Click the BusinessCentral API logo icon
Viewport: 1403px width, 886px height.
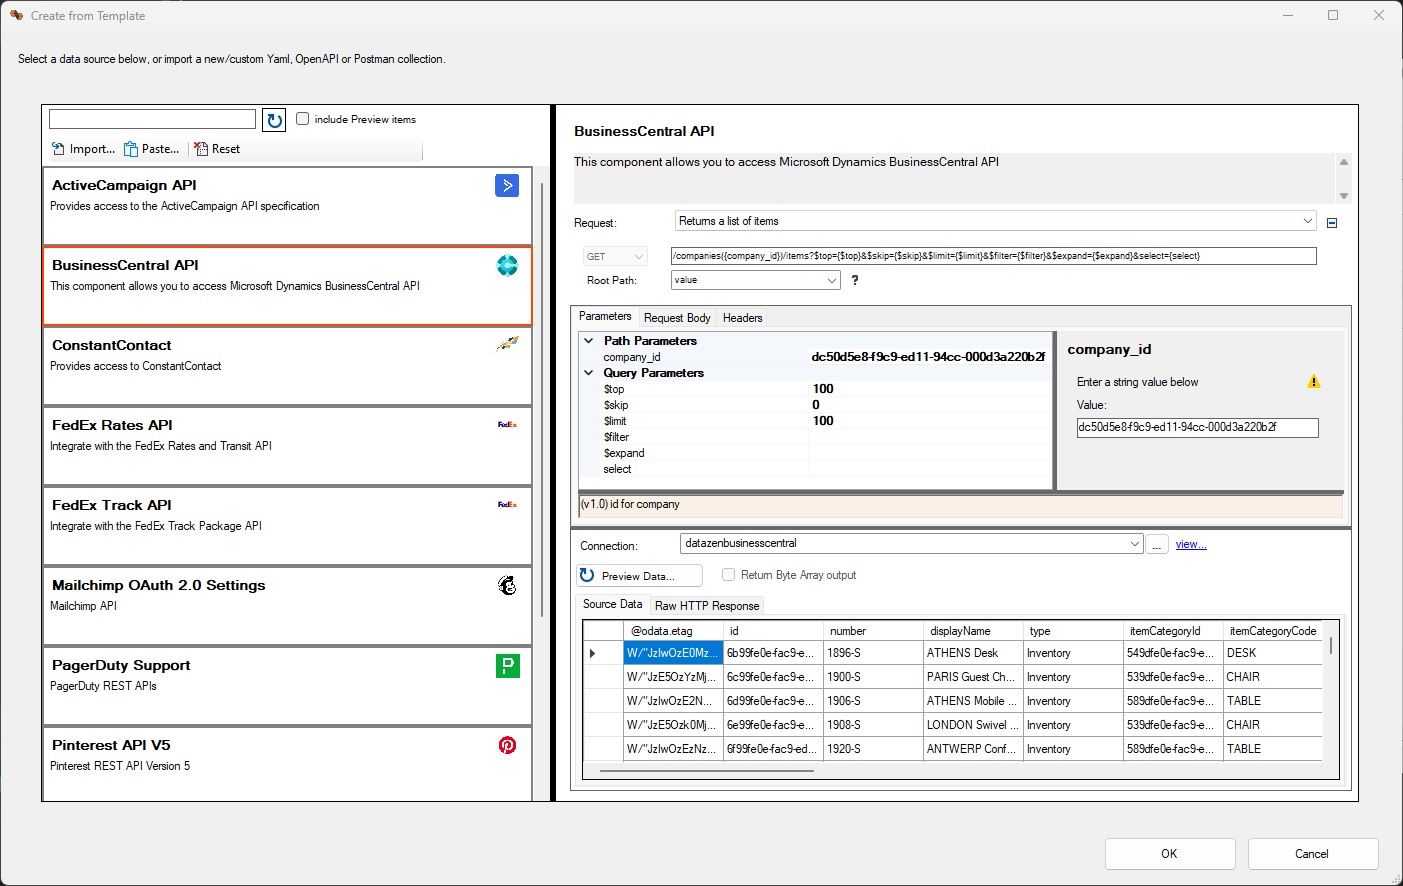[507, 265]
